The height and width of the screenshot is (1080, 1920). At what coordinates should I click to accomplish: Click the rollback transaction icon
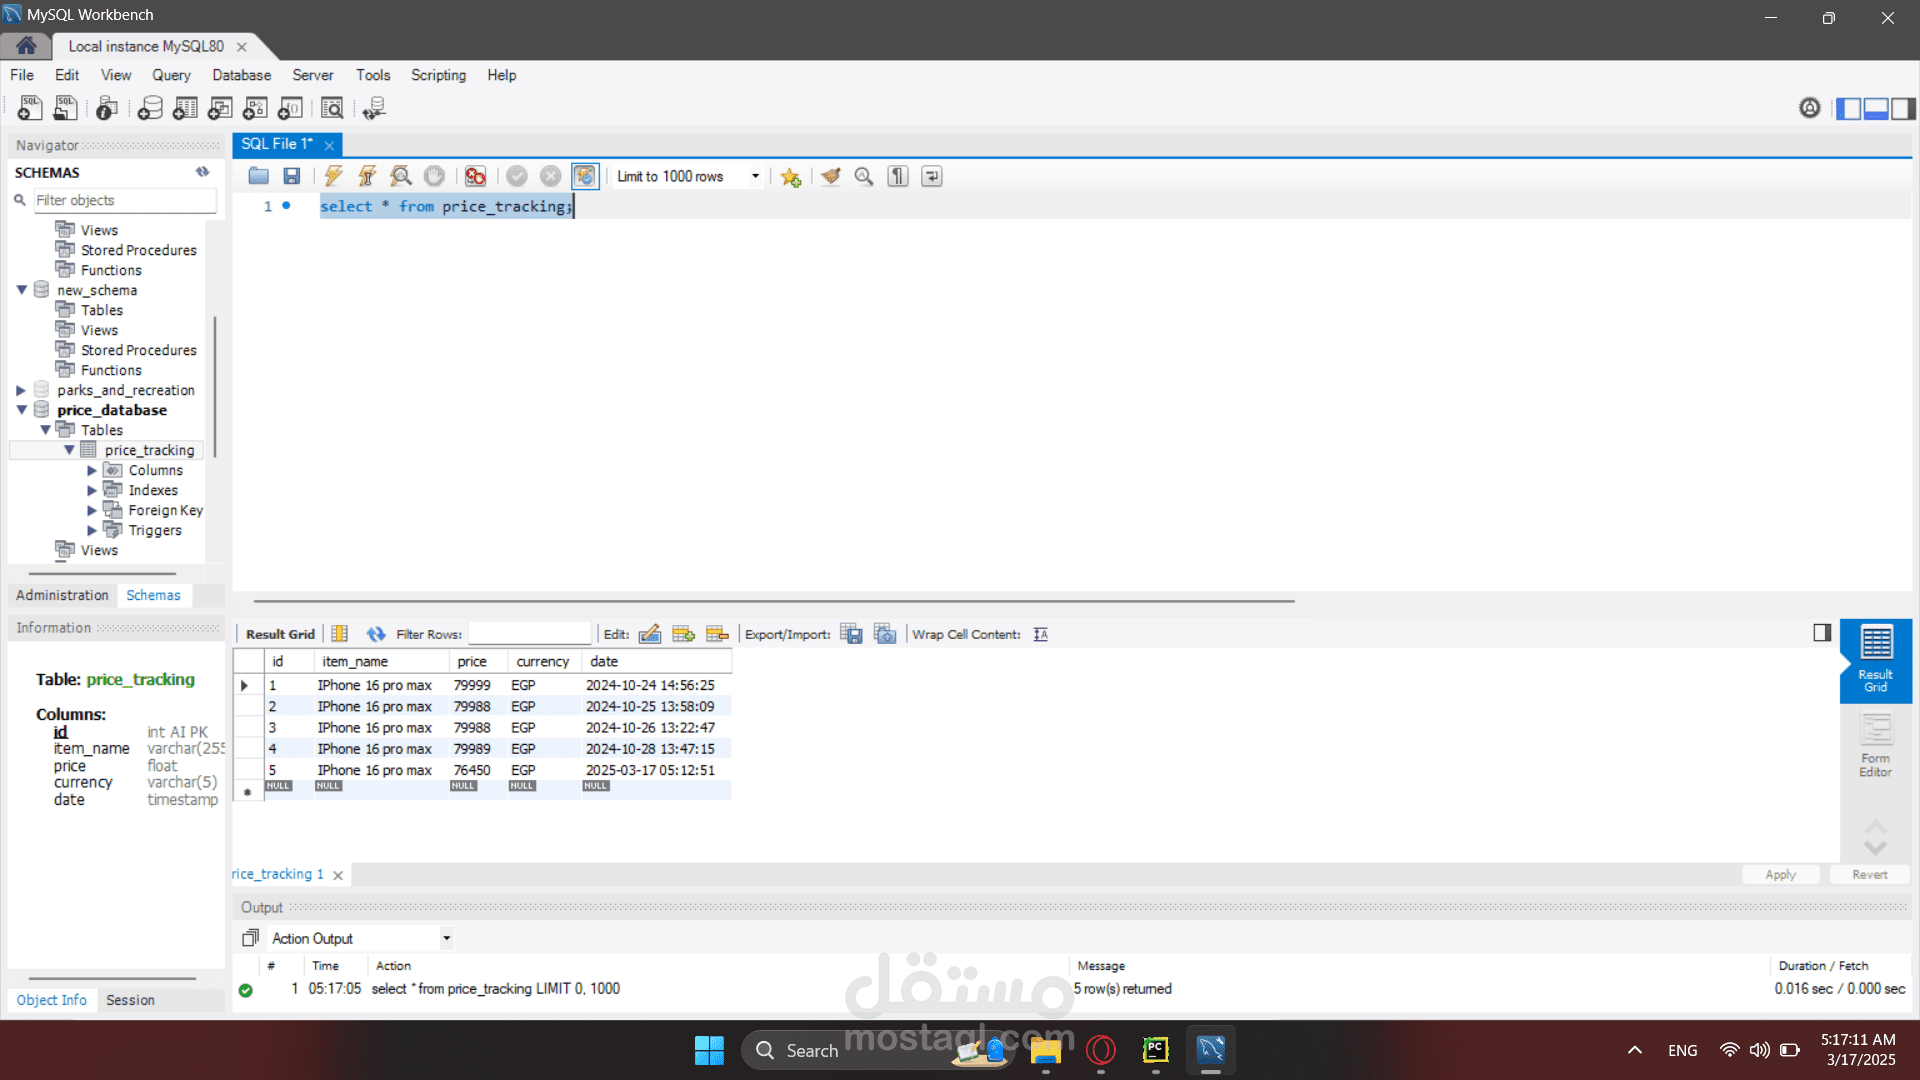(x=551, y=177)
